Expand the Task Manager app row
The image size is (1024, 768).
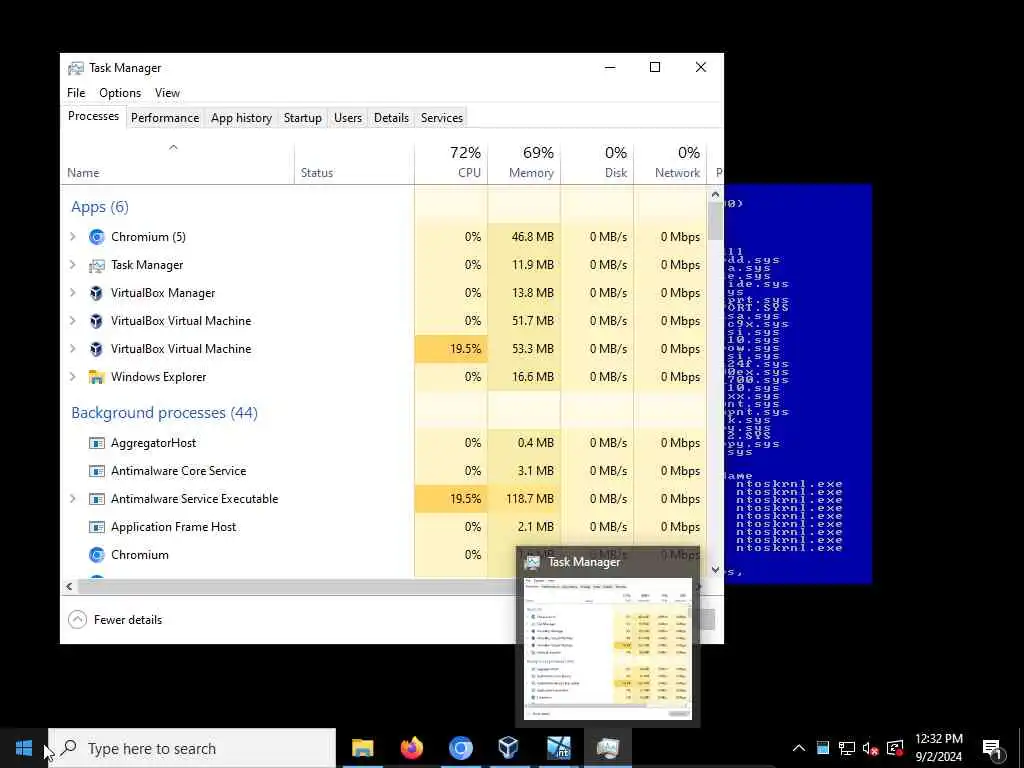click(x=73, y=265)
